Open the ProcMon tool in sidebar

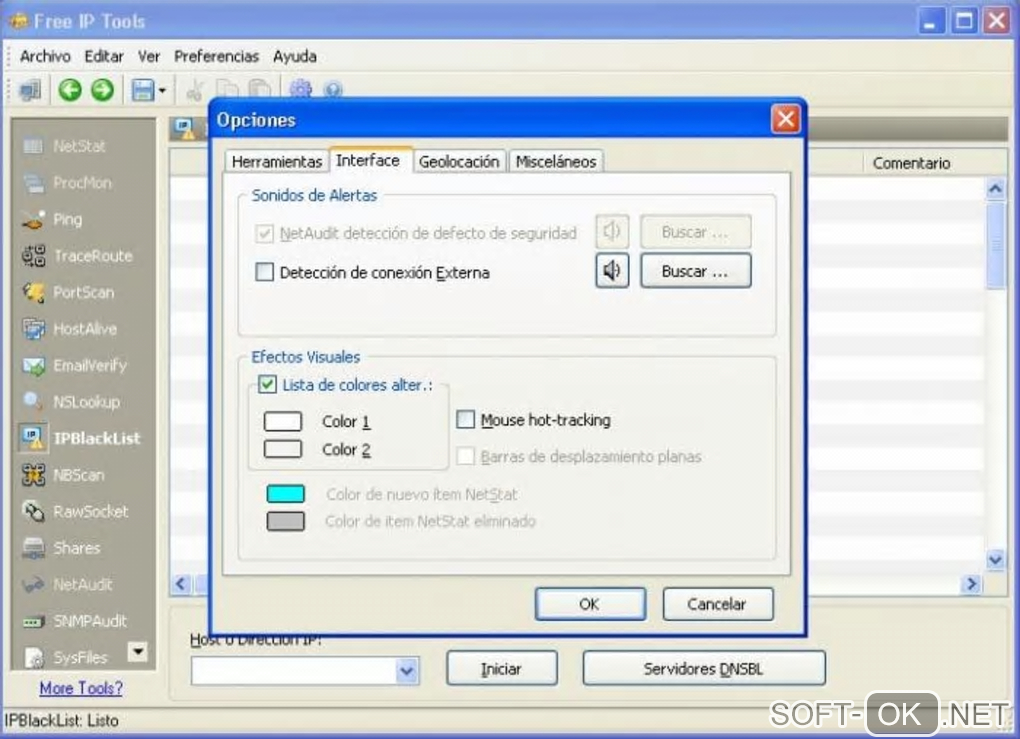coord(68,183)
